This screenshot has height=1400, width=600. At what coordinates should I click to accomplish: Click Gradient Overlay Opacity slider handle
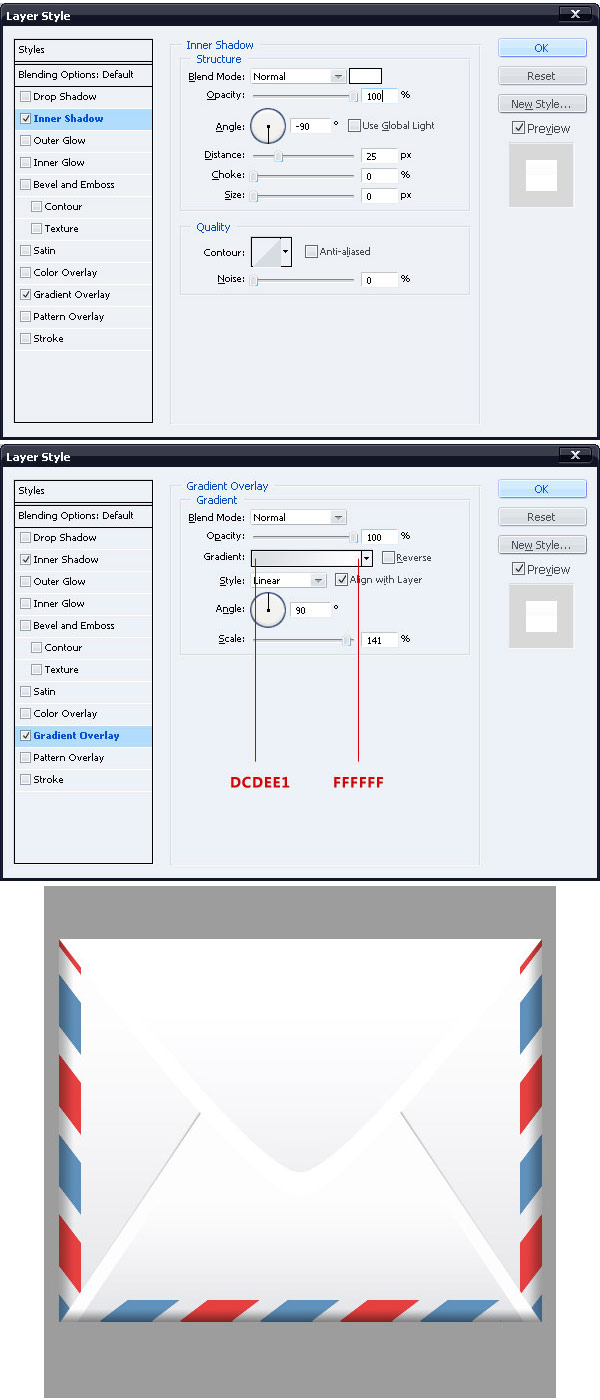tap(353, 537)
